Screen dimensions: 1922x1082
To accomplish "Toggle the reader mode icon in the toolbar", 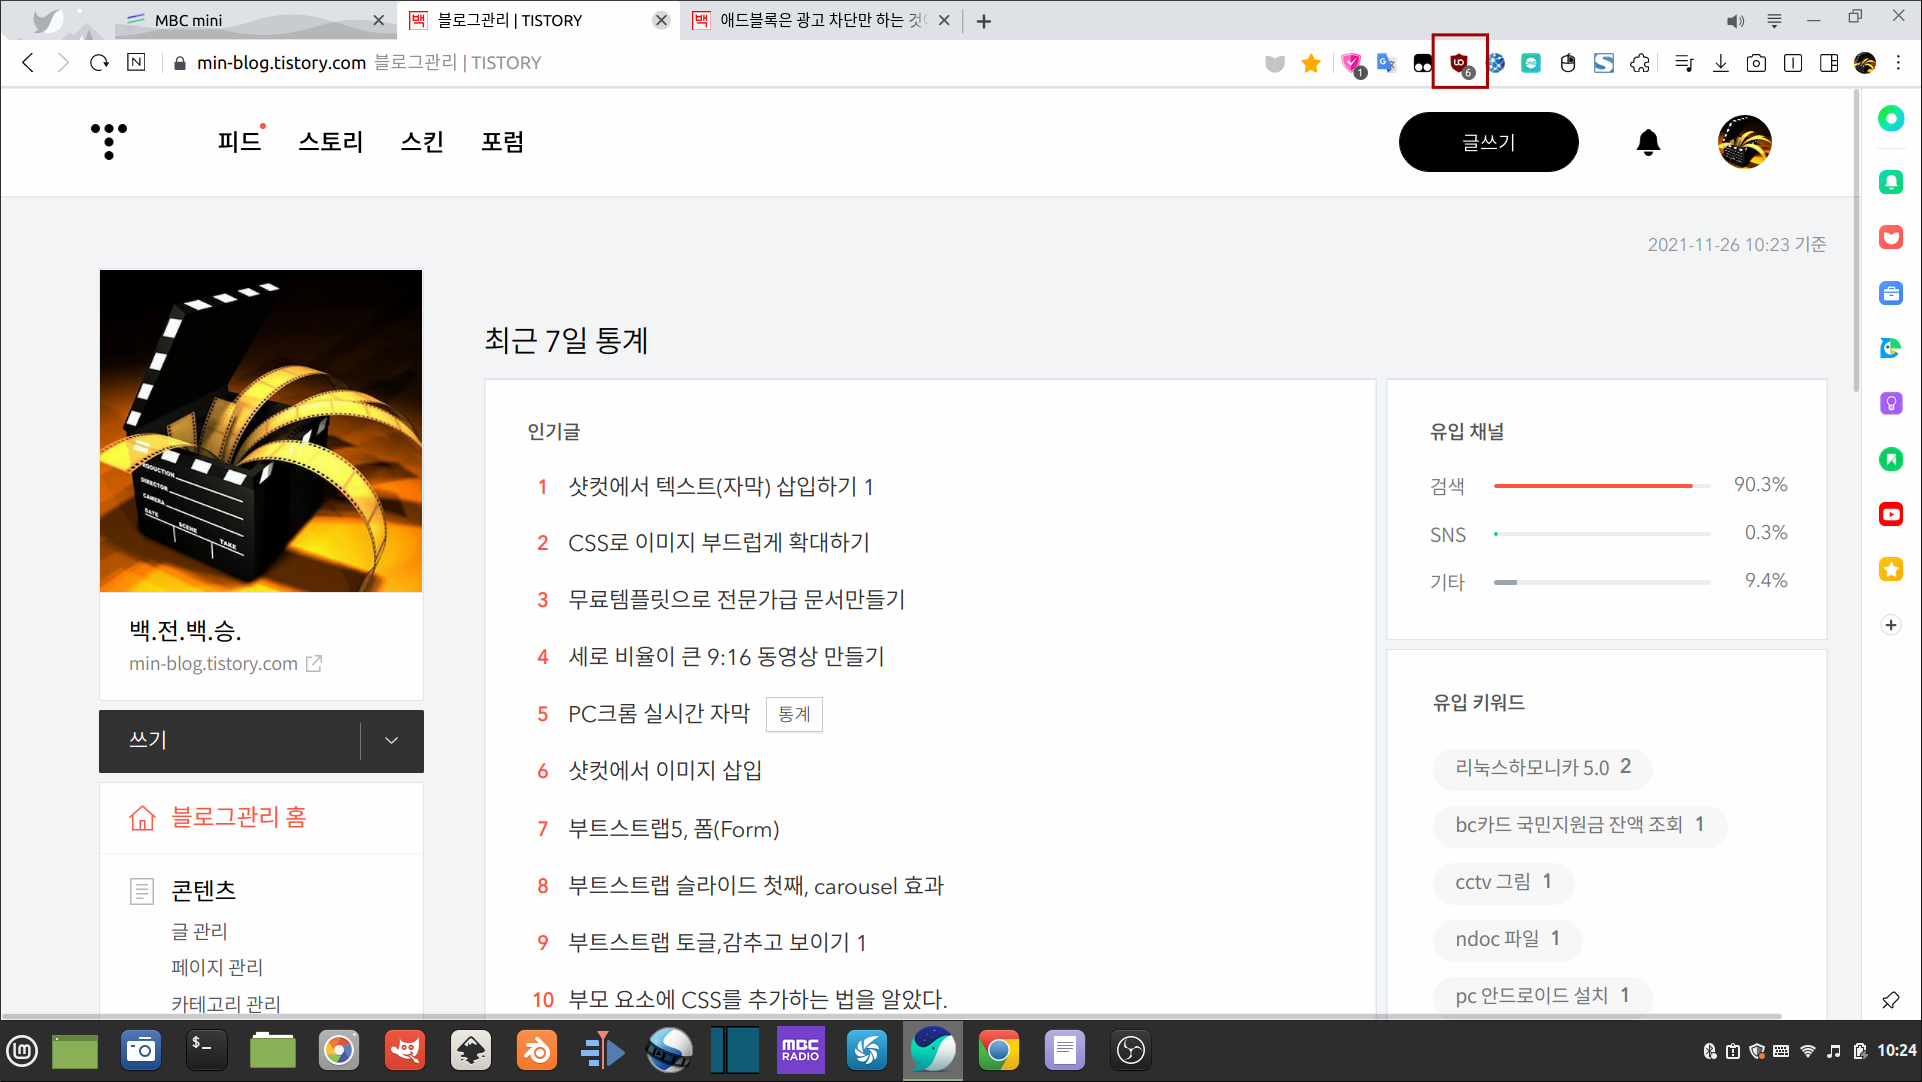I will point(1793,62).
